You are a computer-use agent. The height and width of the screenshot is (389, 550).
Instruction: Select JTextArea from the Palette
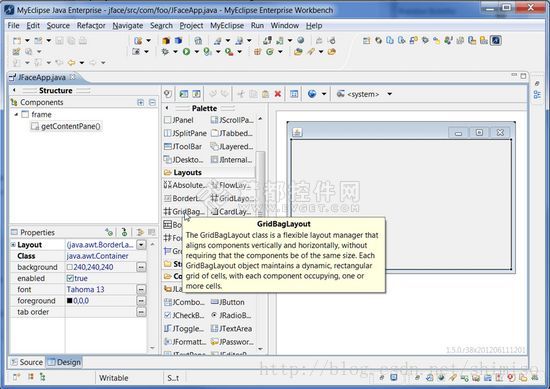[232, 329]
